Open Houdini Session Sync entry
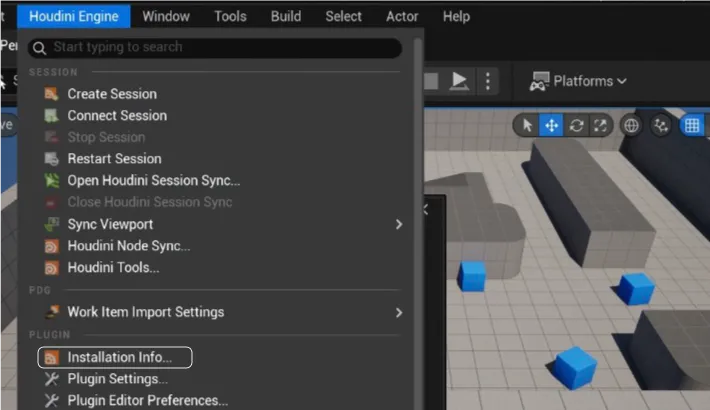710x410 pixels. click(153, 181)
